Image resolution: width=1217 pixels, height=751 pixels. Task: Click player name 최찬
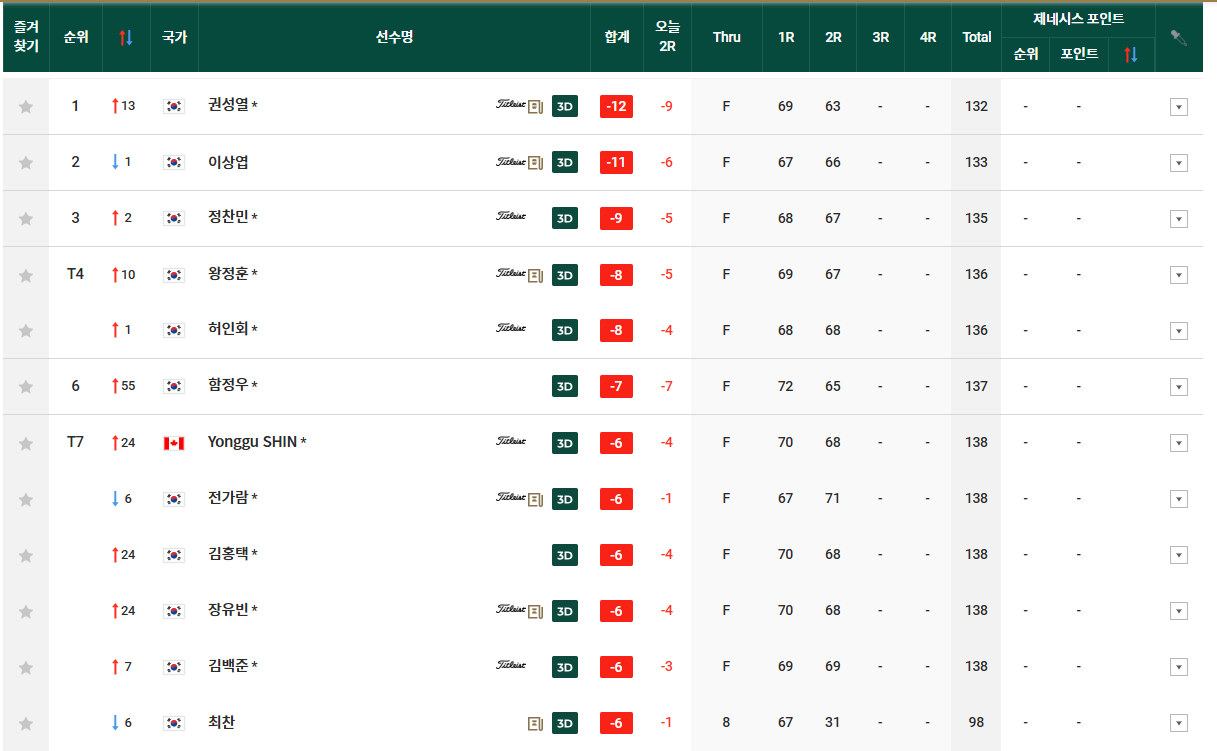tap(221, 721)
